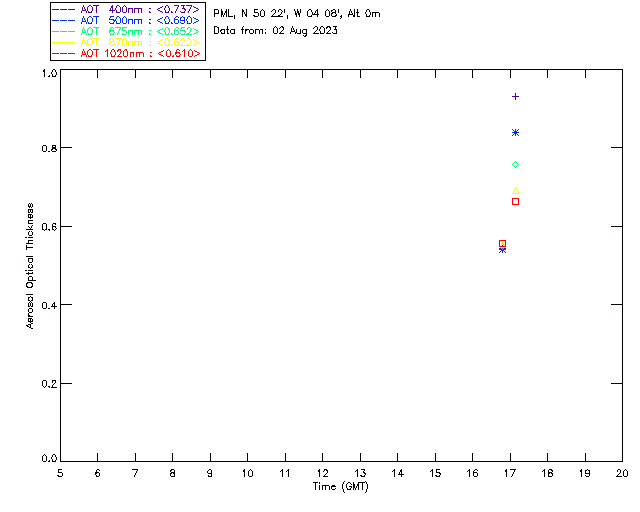The width and height of the screenshot is (640, 512).
Task: Click the x-axis tick label 16
Action: point(473,473)
